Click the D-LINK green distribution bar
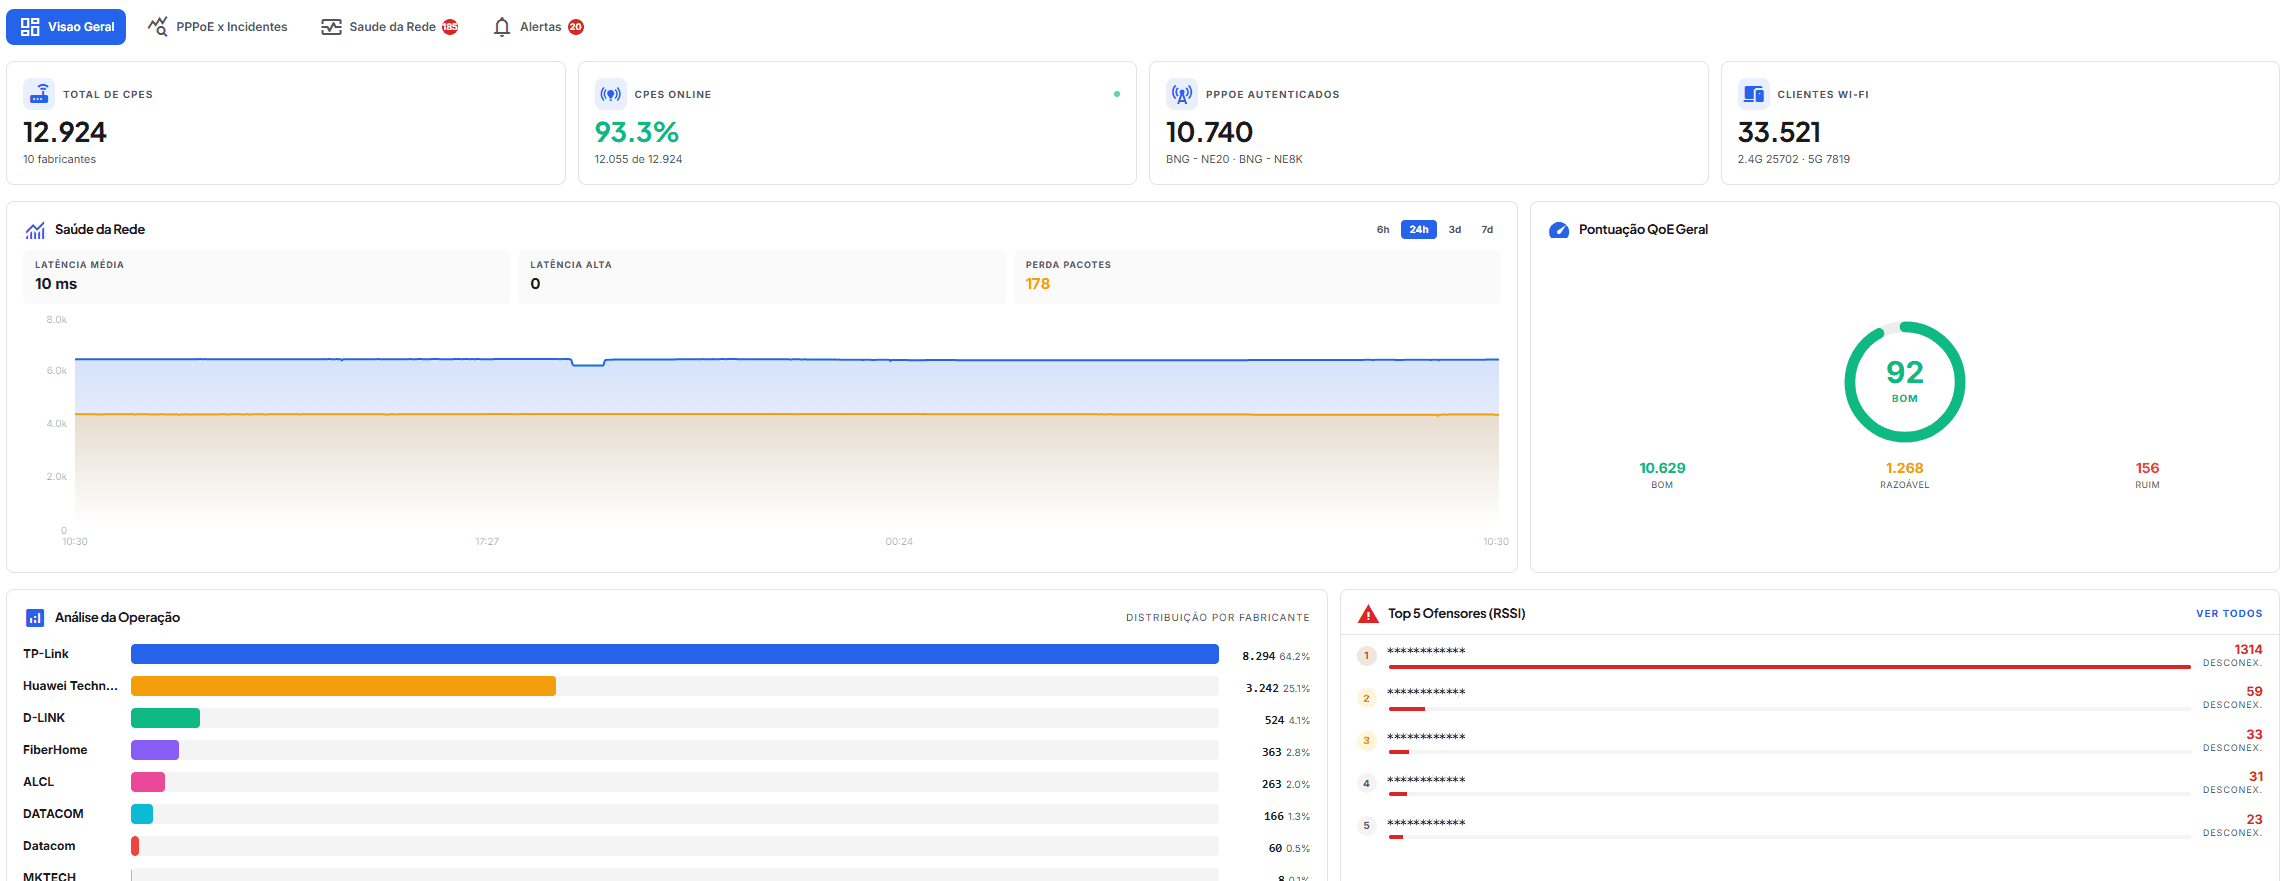Image resolution: width=2283 pixels, height=881 pixels. pos(165,718)
